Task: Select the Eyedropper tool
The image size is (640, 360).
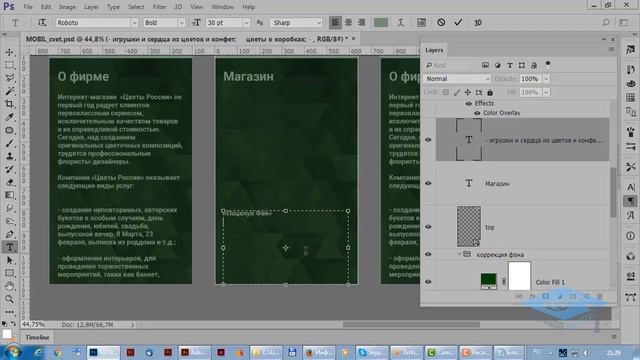Action: (9, 117)
